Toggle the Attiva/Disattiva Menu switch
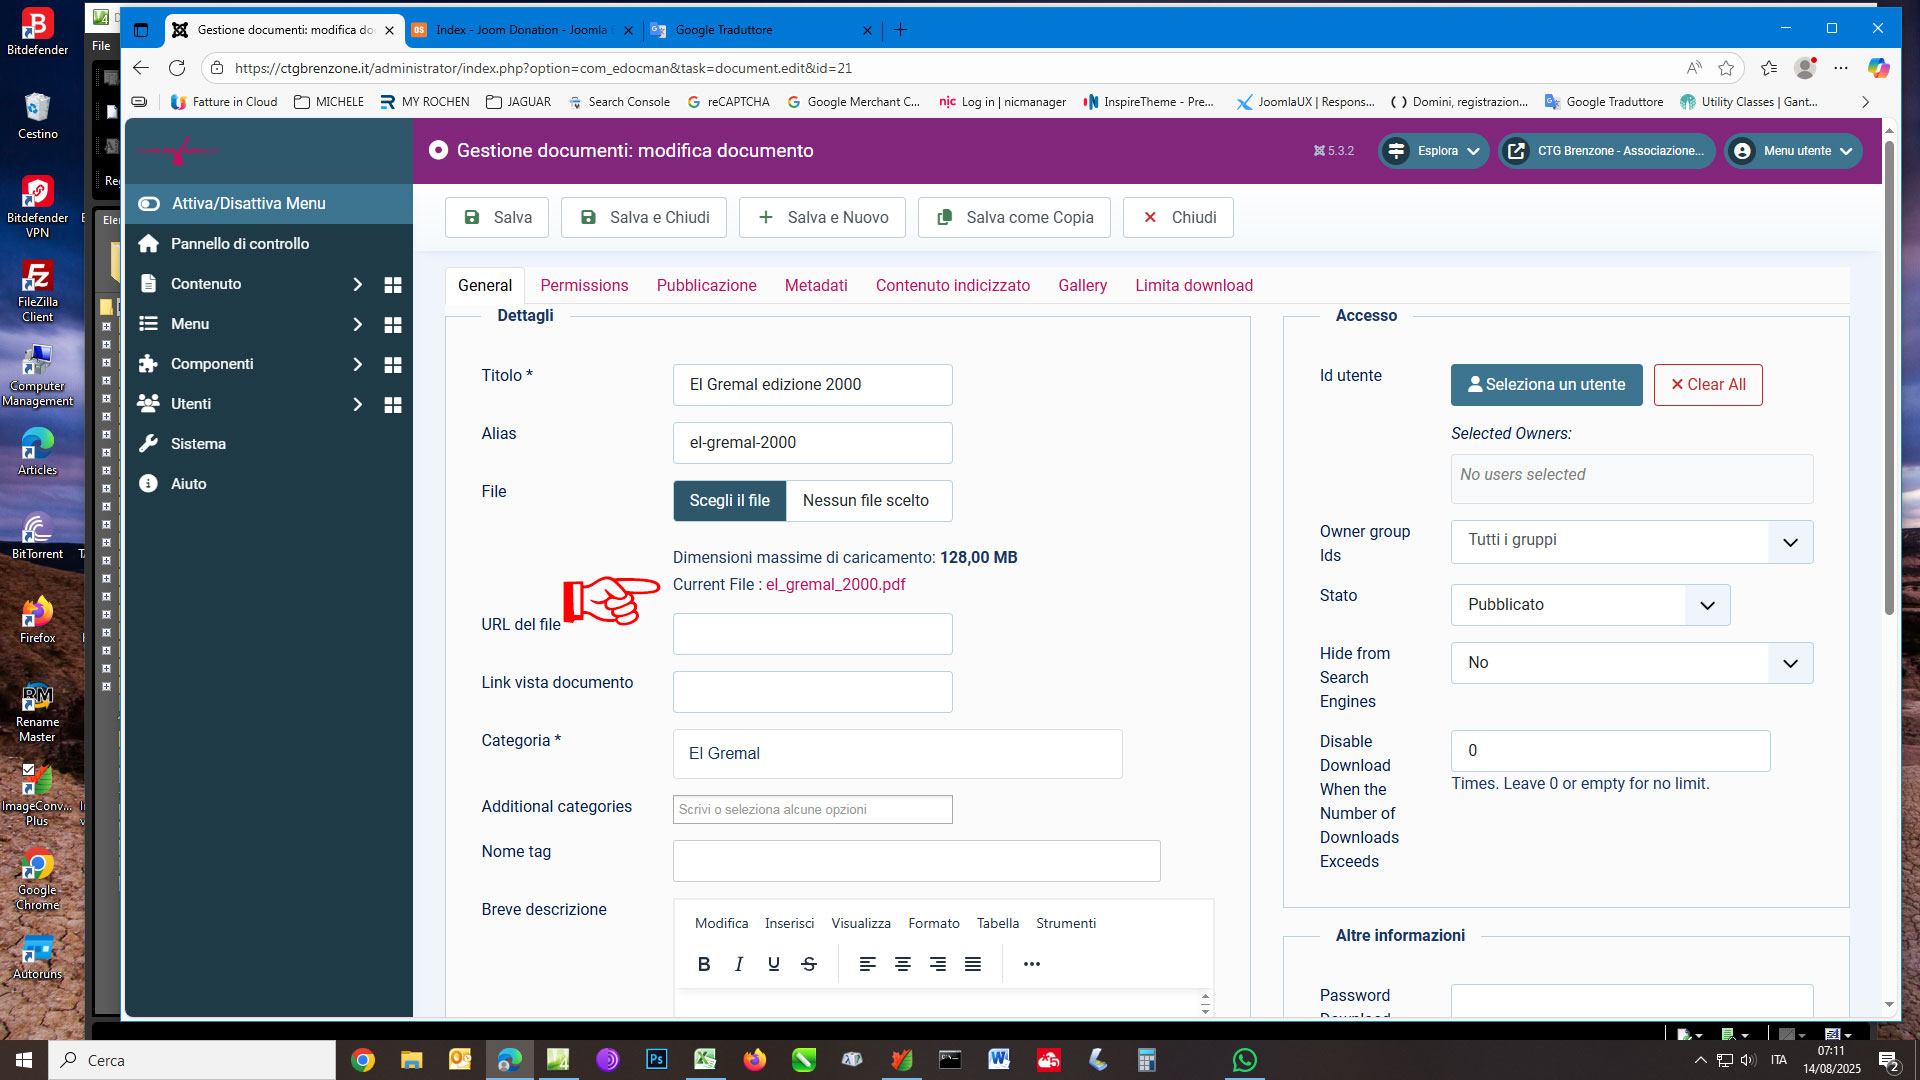This screenshot has height=1080, width=1920. 149,203
